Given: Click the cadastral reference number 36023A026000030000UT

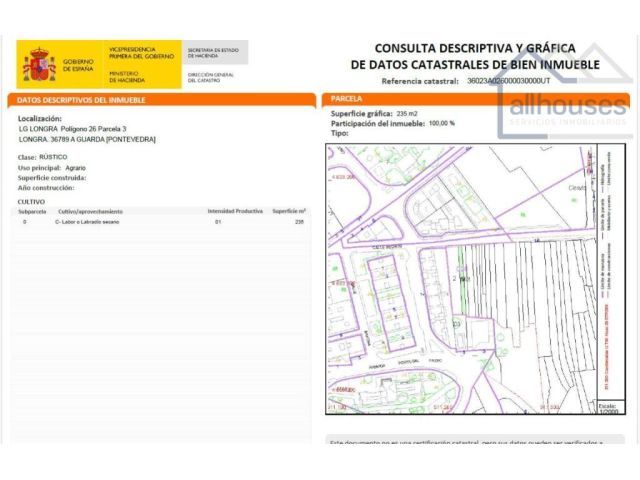Looking at the screenshot, I should 509,81.
